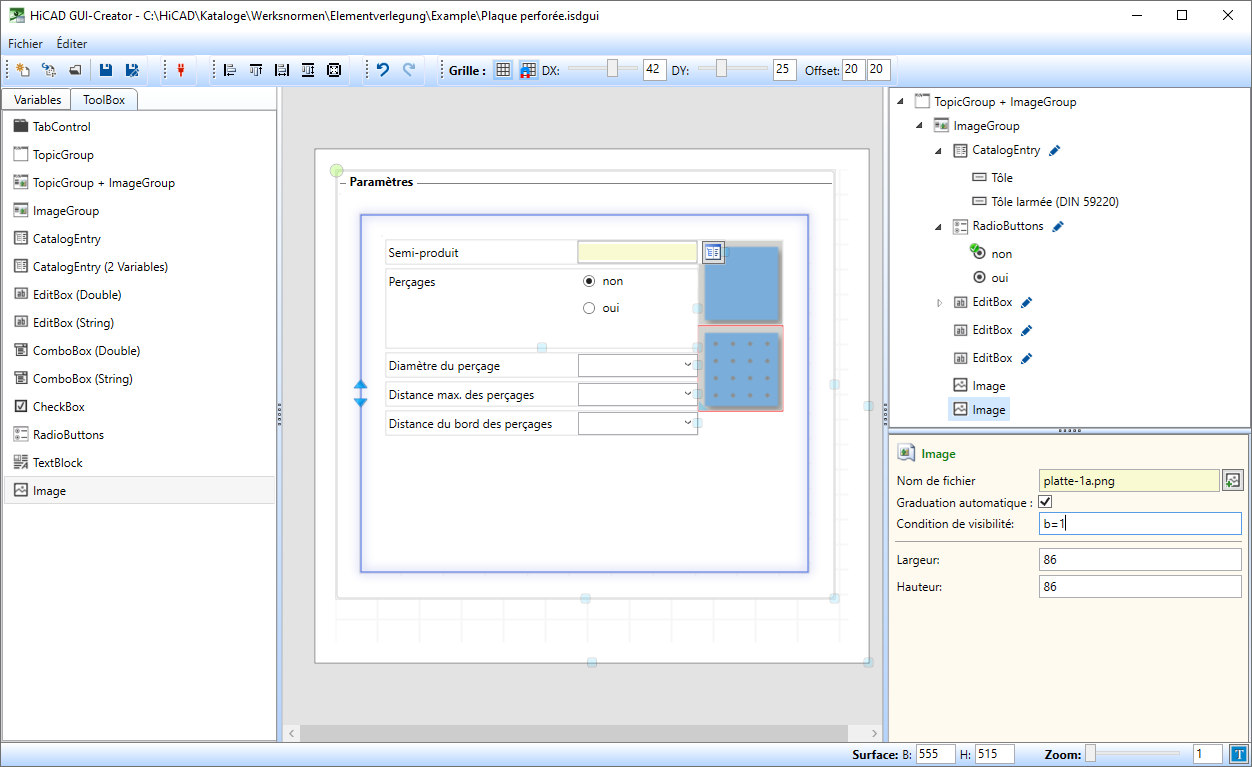Collapse the RadioButtons node in the tree
The height and width of the screenshot is (767, 1252).
click(938, 227)
